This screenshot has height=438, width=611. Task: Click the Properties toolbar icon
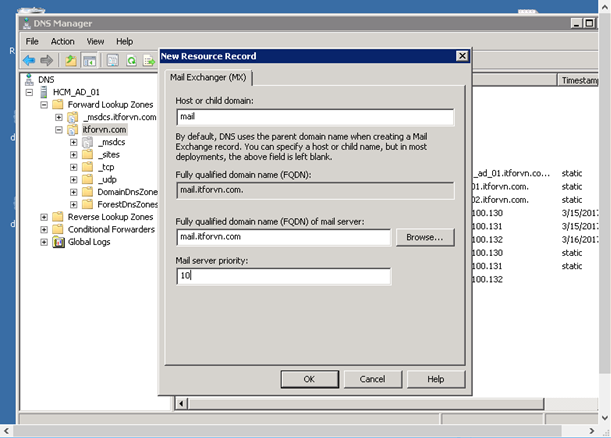coord(113,61)
